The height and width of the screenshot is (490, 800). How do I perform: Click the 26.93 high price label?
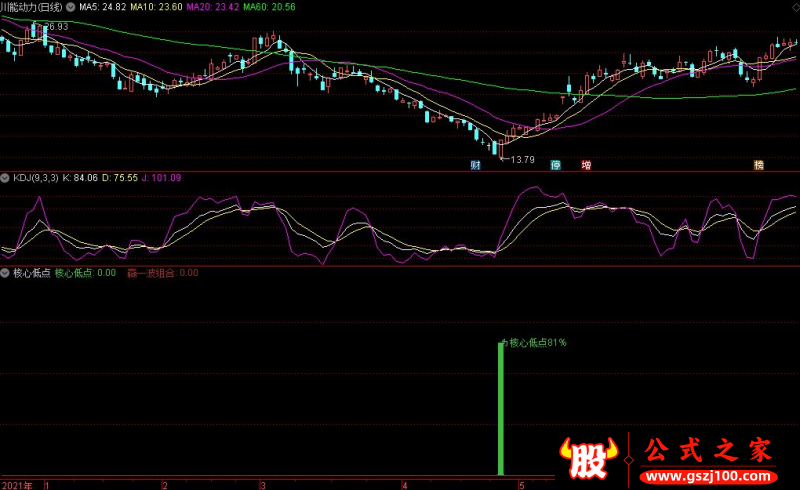point(56,27)
